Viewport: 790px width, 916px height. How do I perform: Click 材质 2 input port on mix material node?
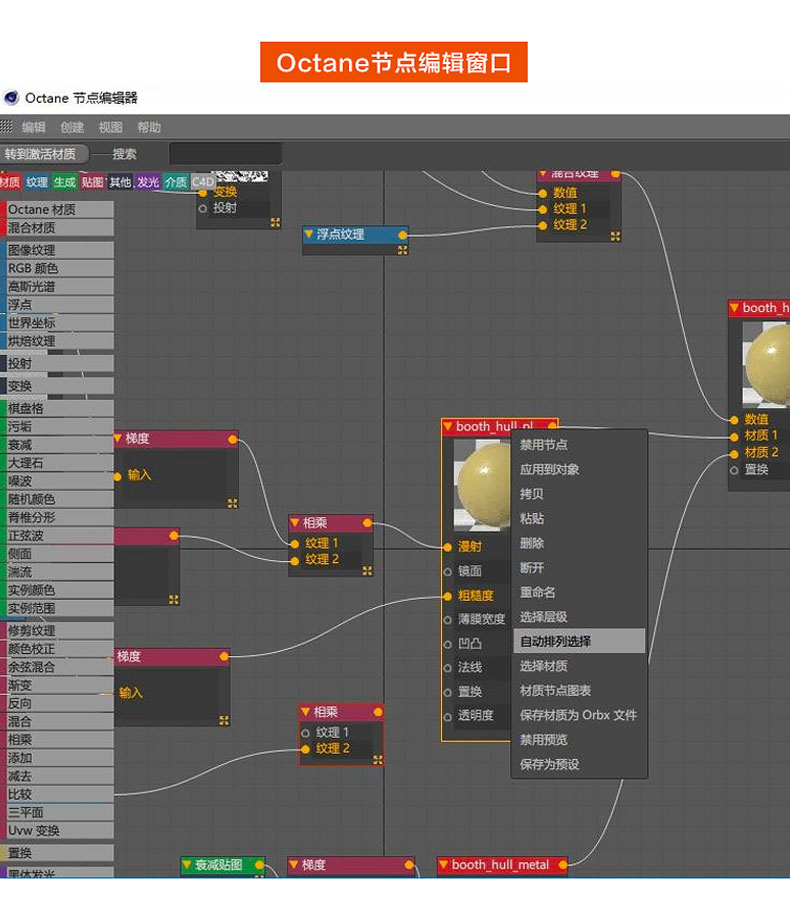(734, 453)
